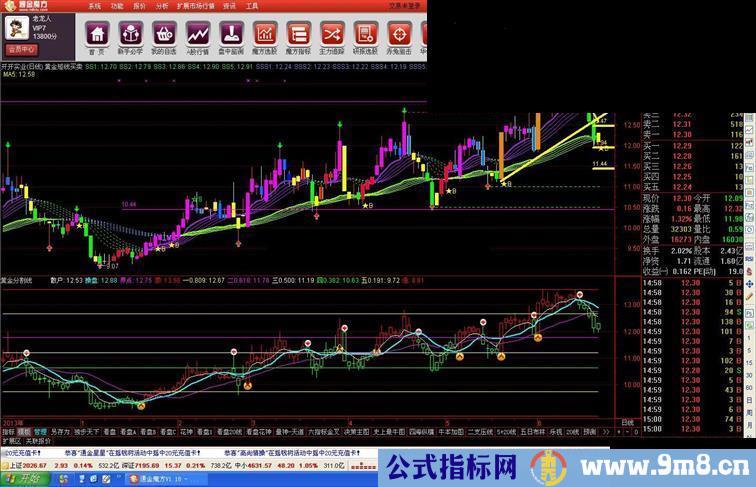Open the 首页 home icon
This screenshot has height=487, width=756.
[x=97, y=37]
